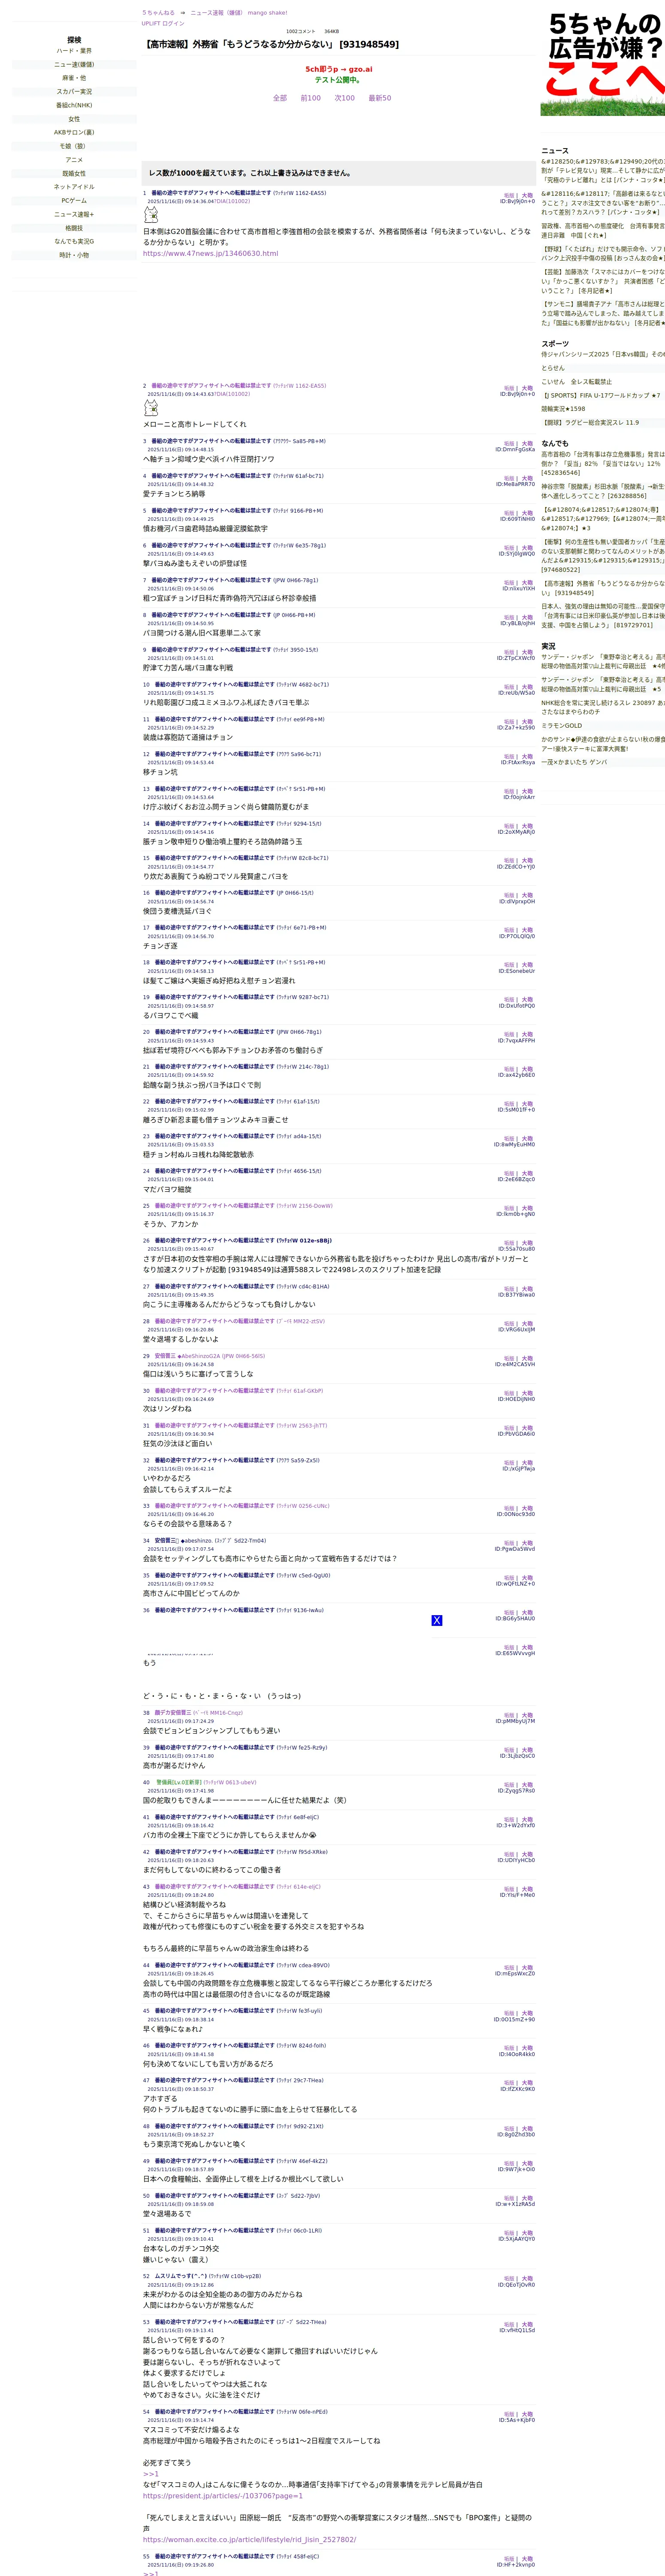665x2576 pixels.
Task: Close the ad with blue X button
Action: 437,1620
